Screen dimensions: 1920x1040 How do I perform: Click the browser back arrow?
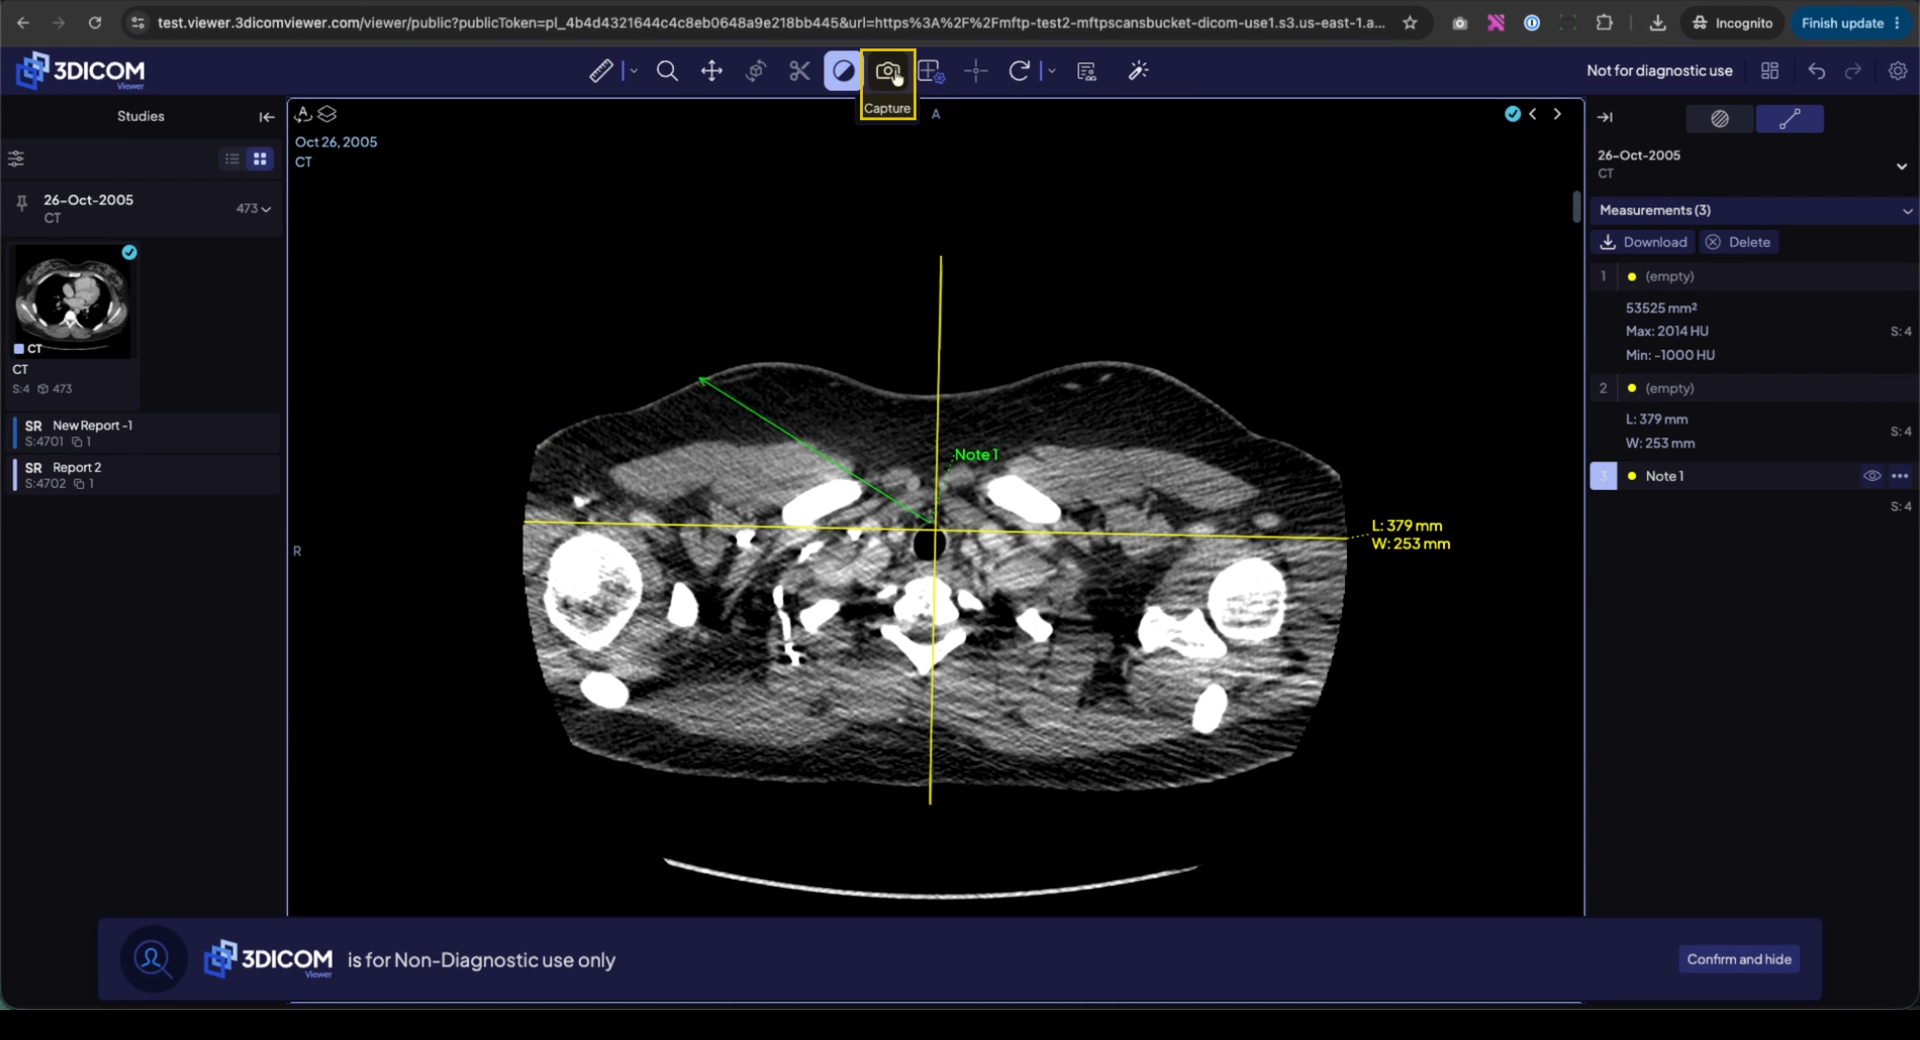pyautogui.click(x=23, y=23)
